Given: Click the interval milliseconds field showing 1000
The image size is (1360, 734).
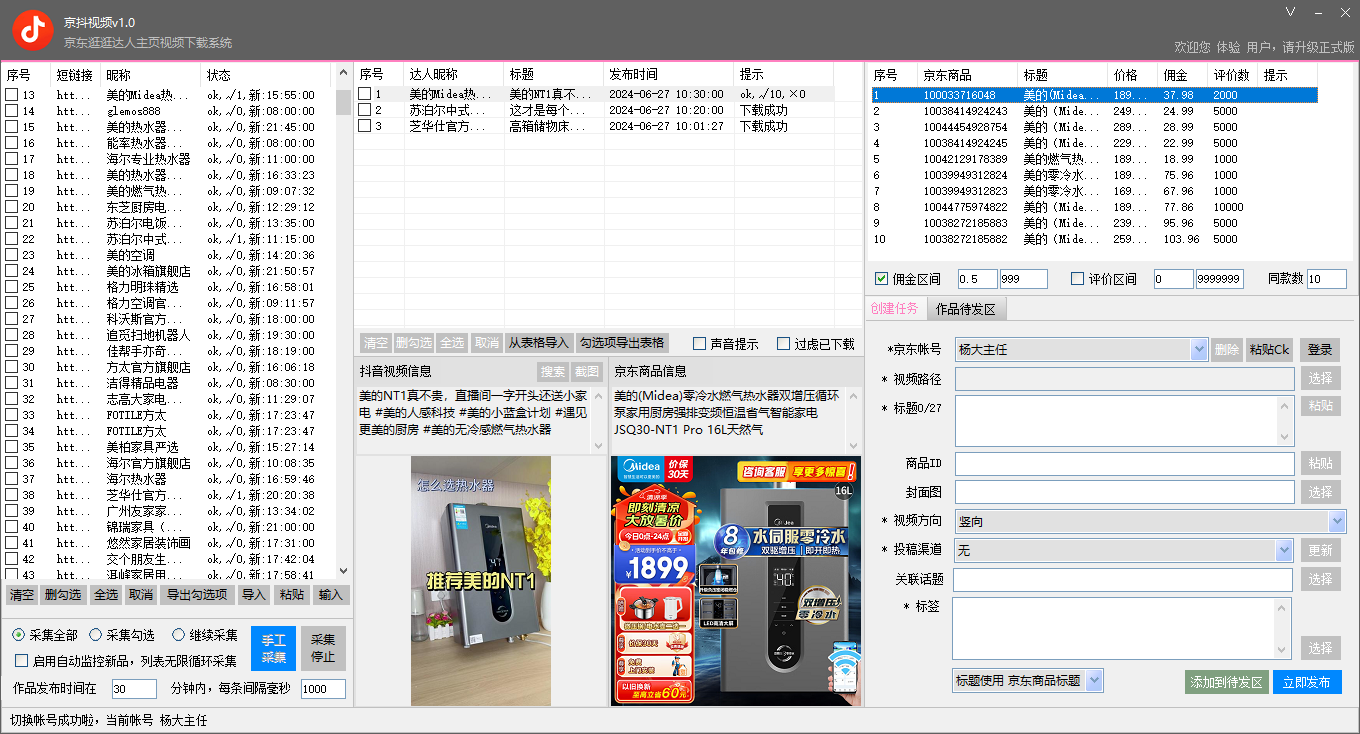Looking at the screenshot, I should click(323, 689).
